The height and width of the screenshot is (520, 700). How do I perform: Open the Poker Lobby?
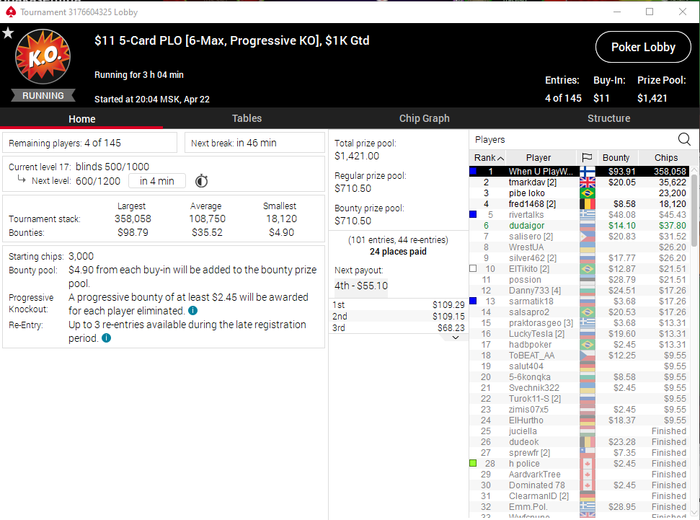pyautogui.click(x=643, y=47)
